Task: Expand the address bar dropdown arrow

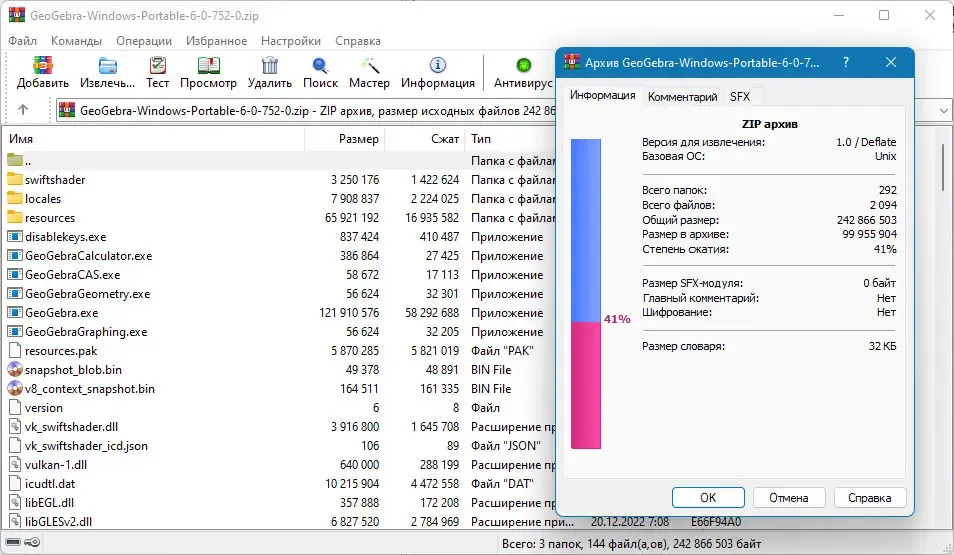Action: click(943, 111)
